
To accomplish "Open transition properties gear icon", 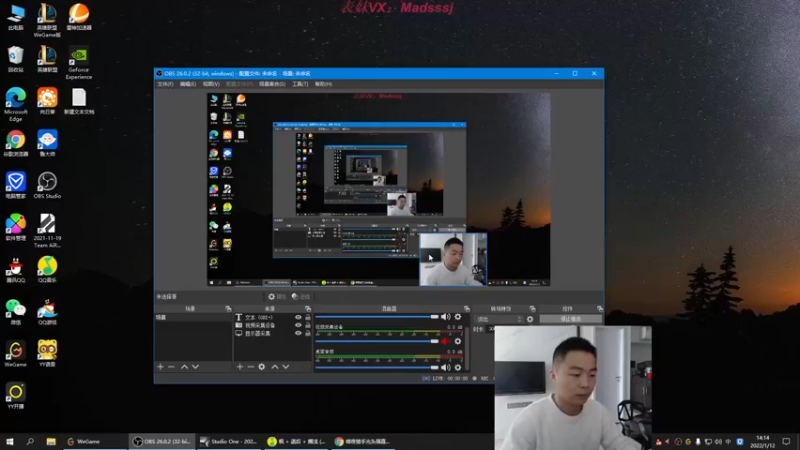I will (x=530, y=319).
